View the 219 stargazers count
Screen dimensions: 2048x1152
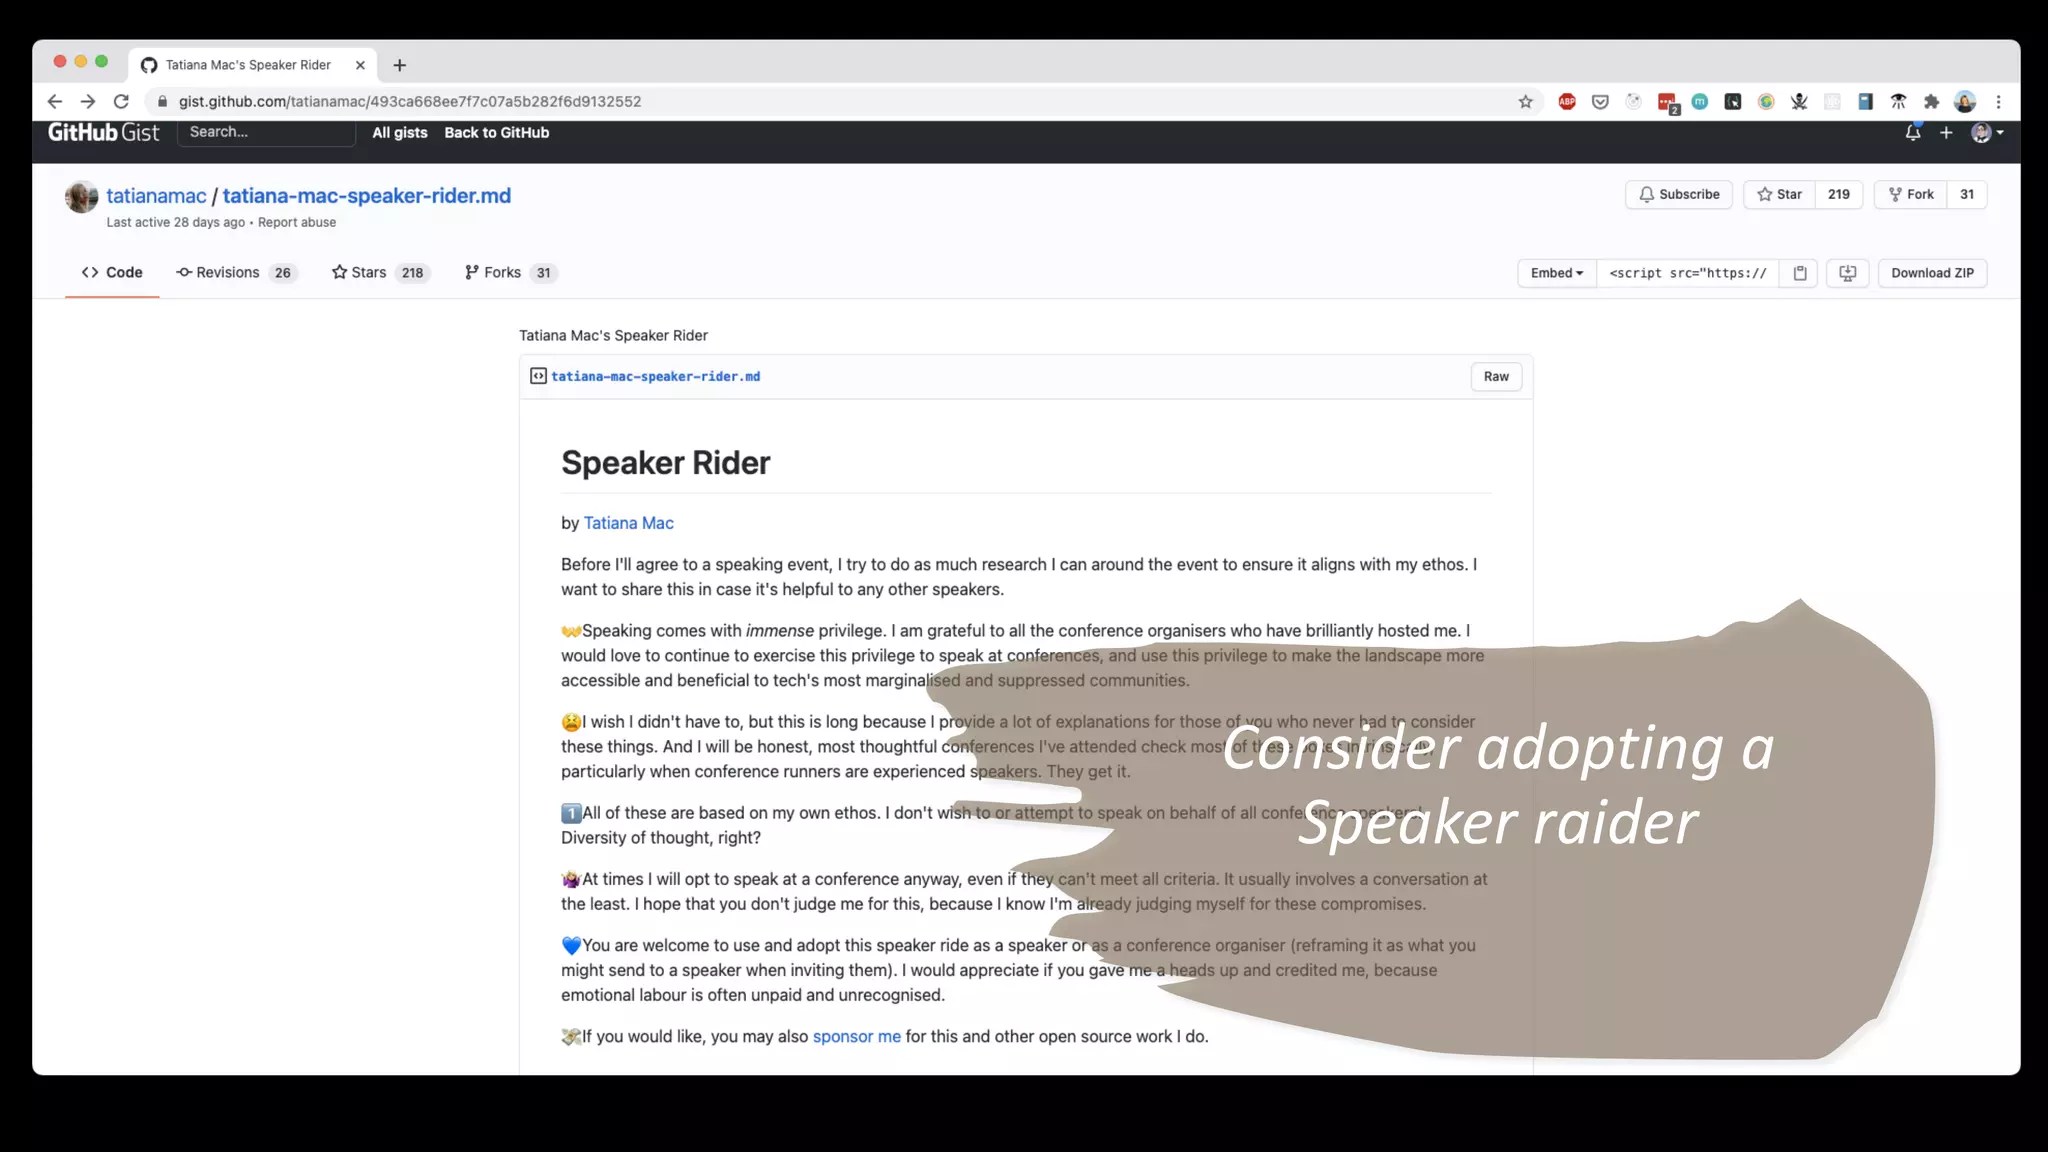tap(1838, 194)
